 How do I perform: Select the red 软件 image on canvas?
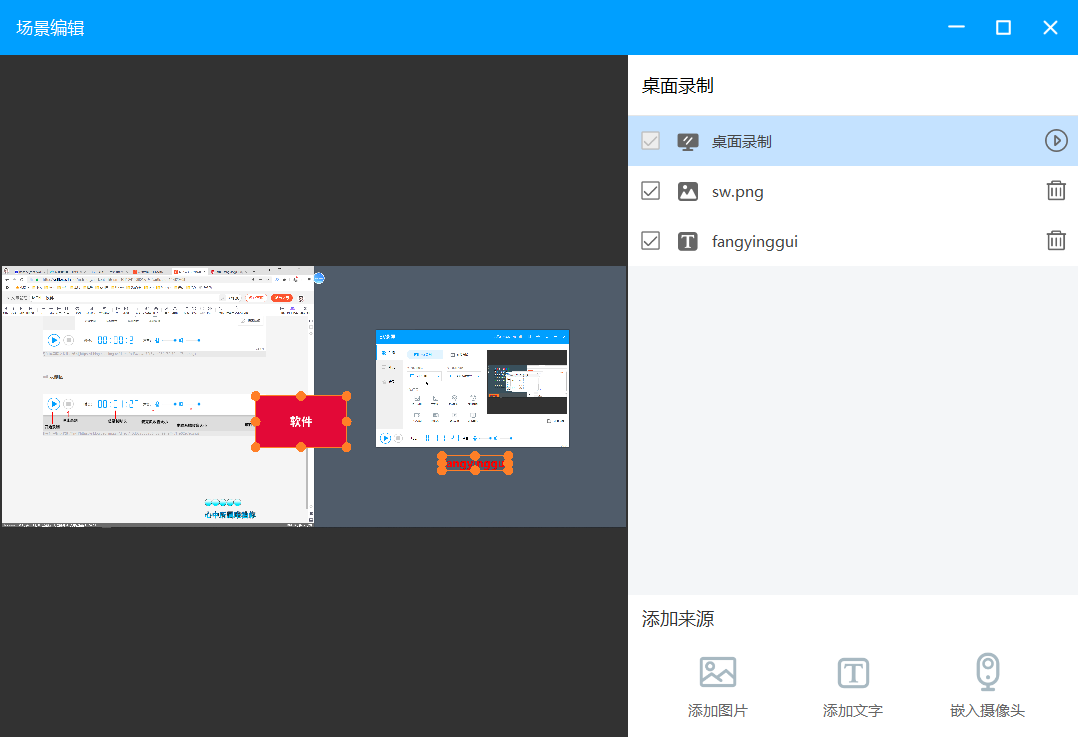tap(301, 421)
